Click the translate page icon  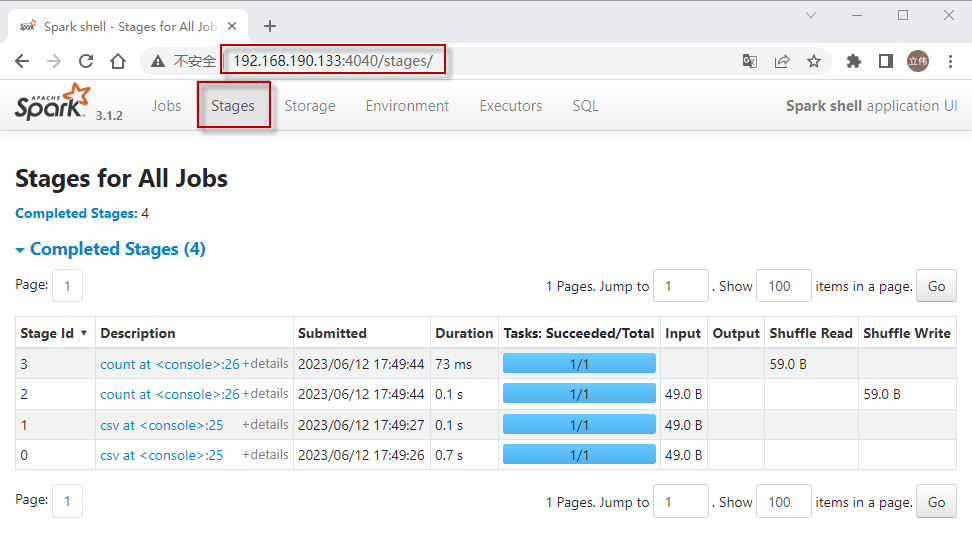749,61
